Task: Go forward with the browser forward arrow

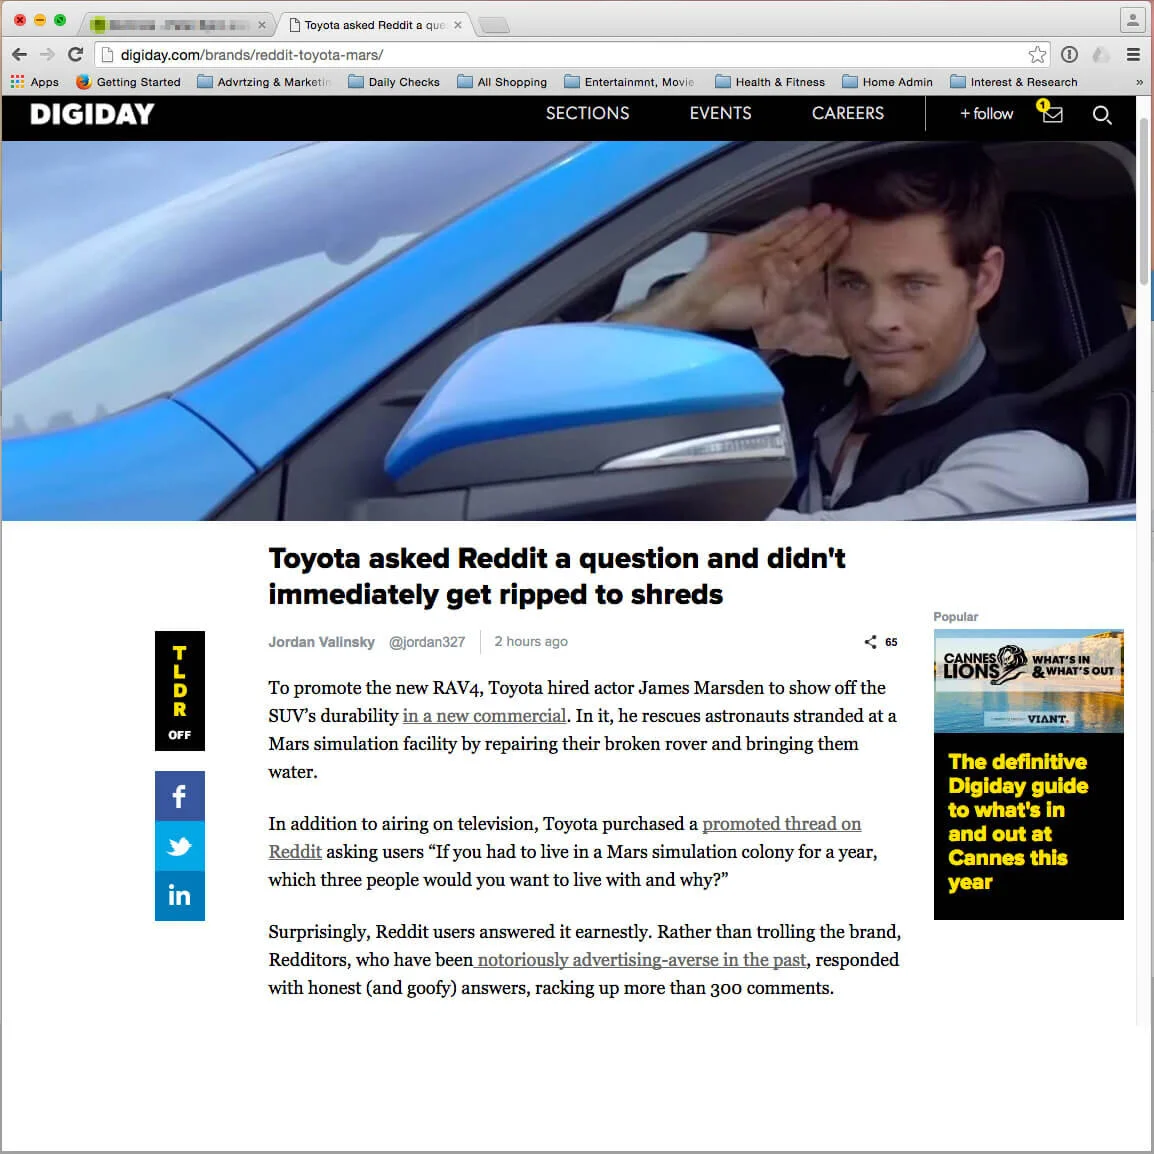Action: (47, 54)
